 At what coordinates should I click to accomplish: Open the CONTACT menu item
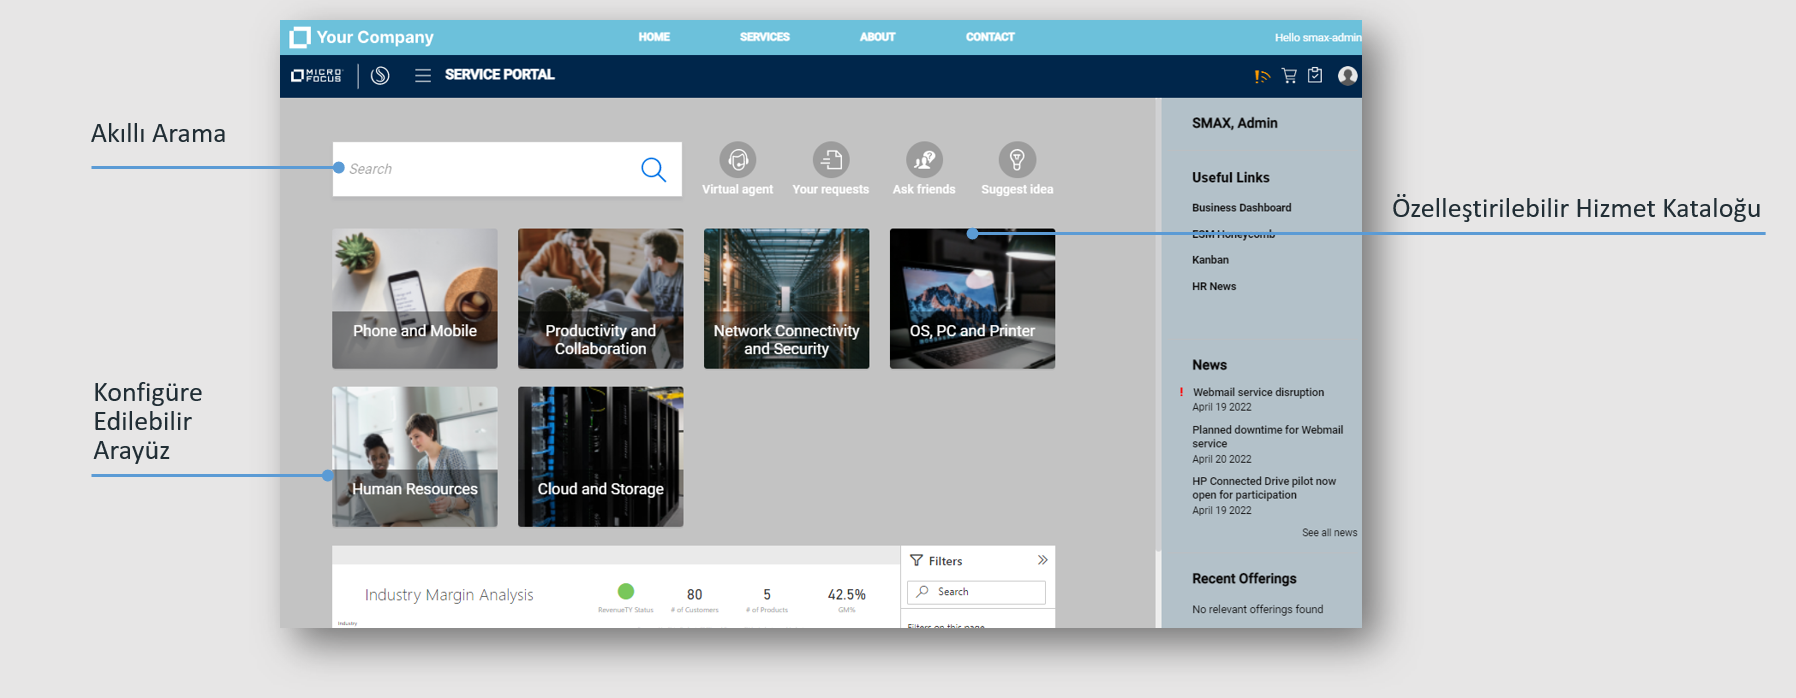coord(990,37)
